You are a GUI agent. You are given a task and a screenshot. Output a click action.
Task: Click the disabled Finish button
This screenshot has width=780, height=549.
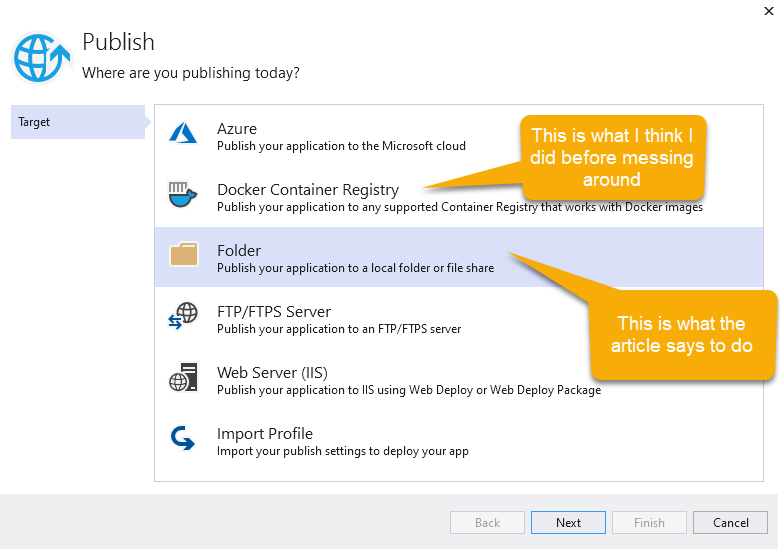(649, 523)
